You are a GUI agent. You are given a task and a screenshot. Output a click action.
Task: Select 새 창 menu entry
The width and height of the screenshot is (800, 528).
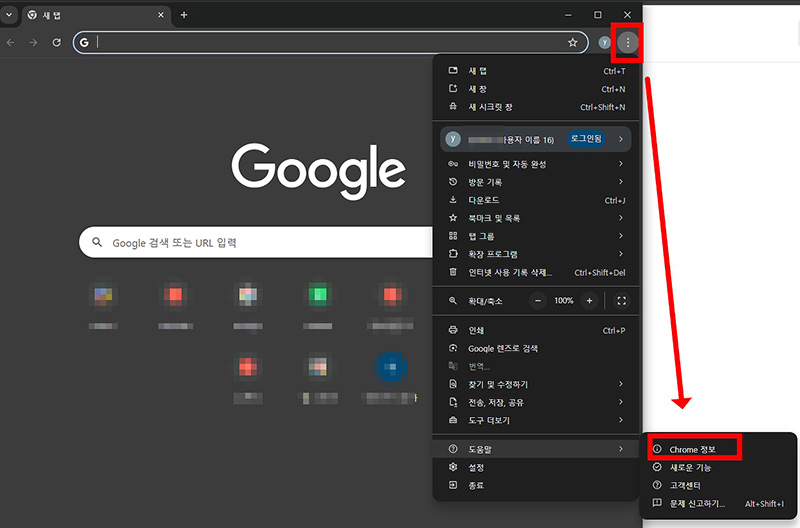coord(536,89)
